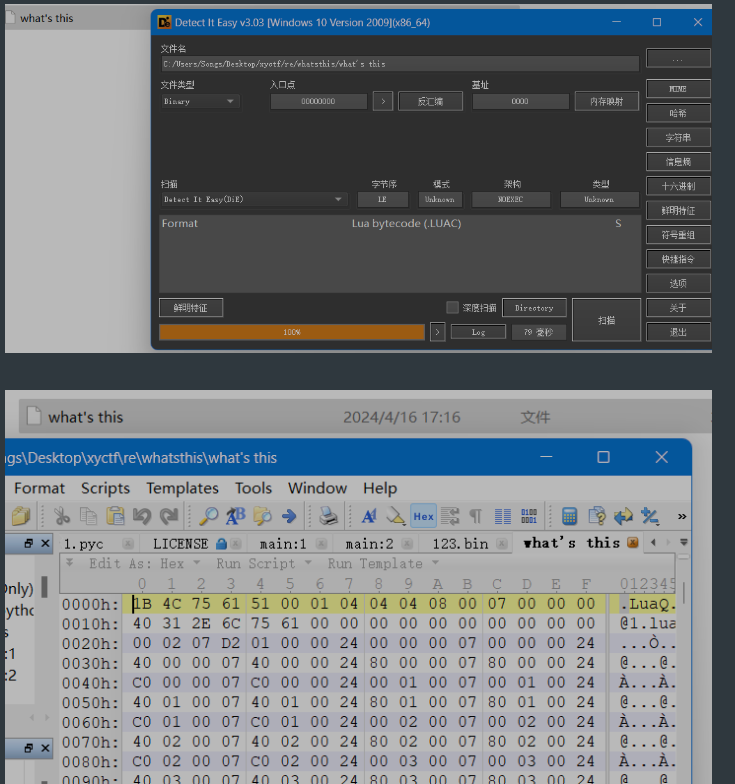Screen dimensions: 735x784
Task: Click the Directory button
Action: pyautogui.click(x=534, y=308)
